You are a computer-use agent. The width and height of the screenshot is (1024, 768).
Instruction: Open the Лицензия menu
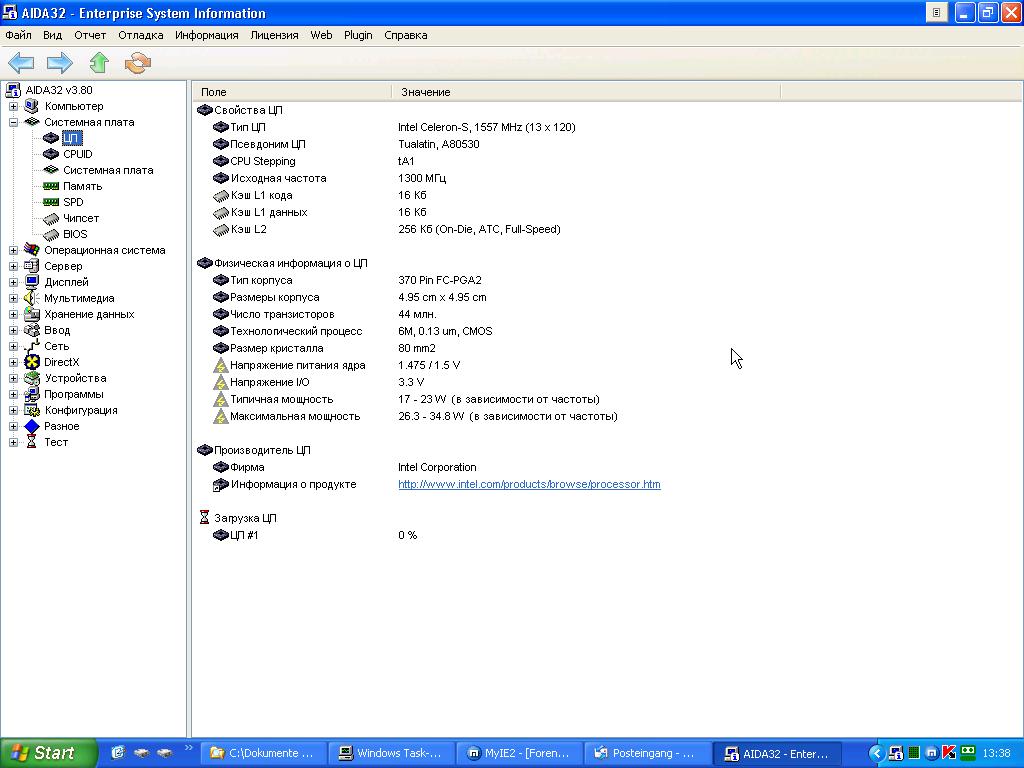point(274,35)
